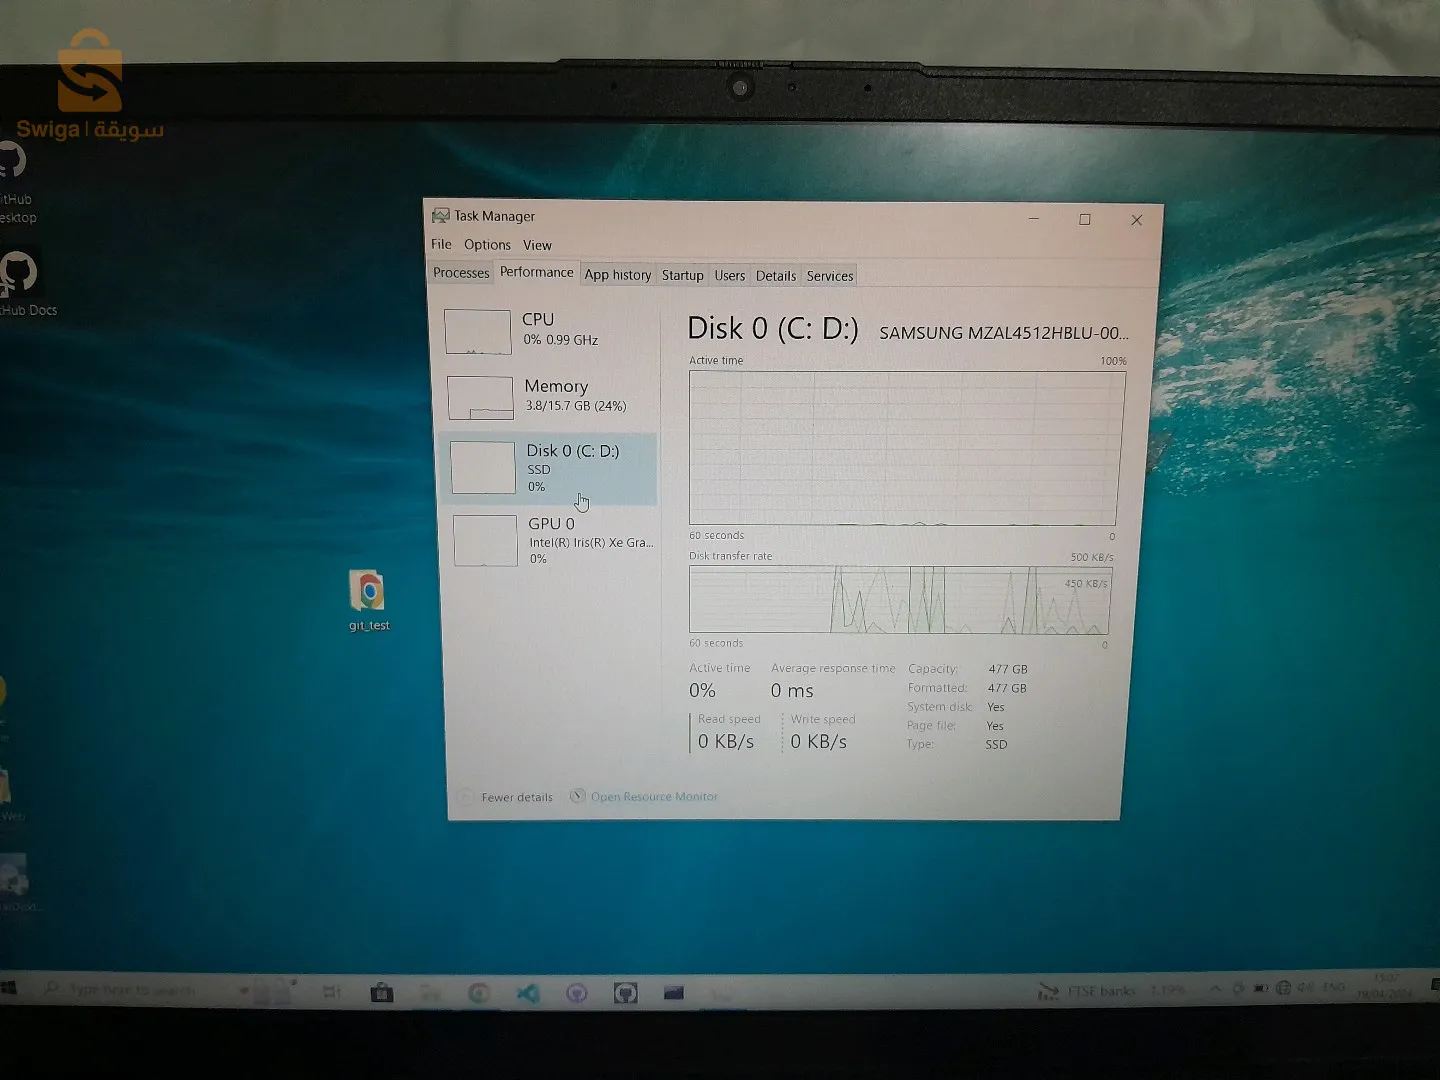The height and width of the screenshot is (1080, 1440).
Task: Collapse the view with Fewer details
Action: tap(516, 797)
